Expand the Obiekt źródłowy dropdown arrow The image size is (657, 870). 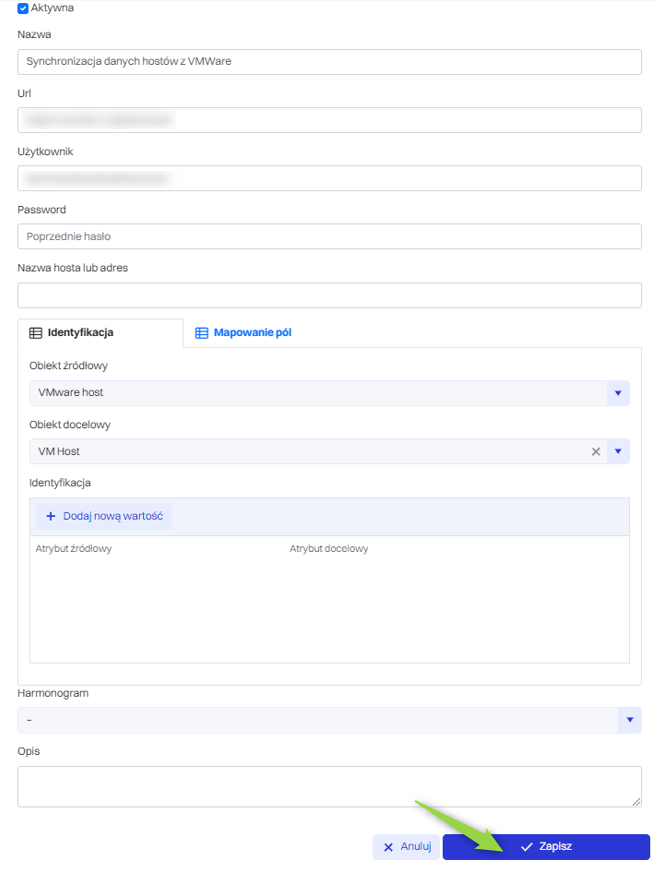click(x=618, y=393)
